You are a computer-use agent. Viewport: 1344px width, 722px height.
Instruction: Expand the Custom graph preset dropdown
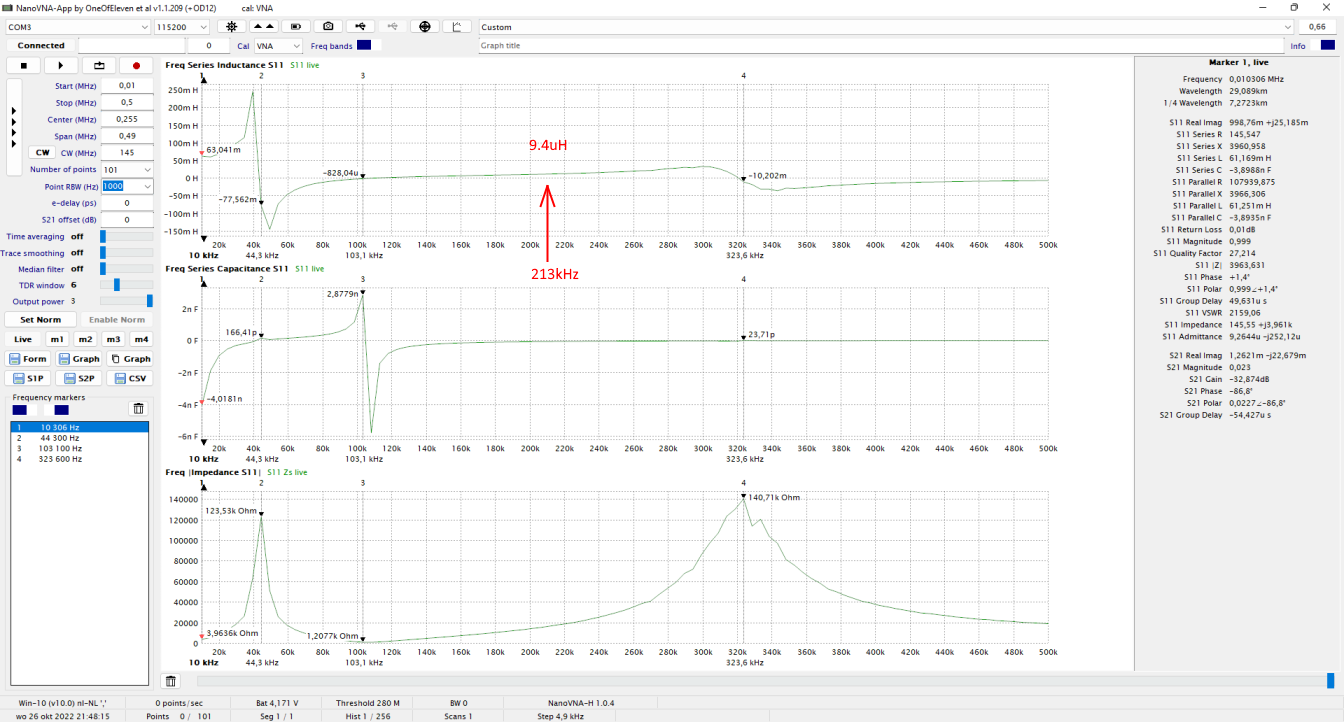click(886, 27)
